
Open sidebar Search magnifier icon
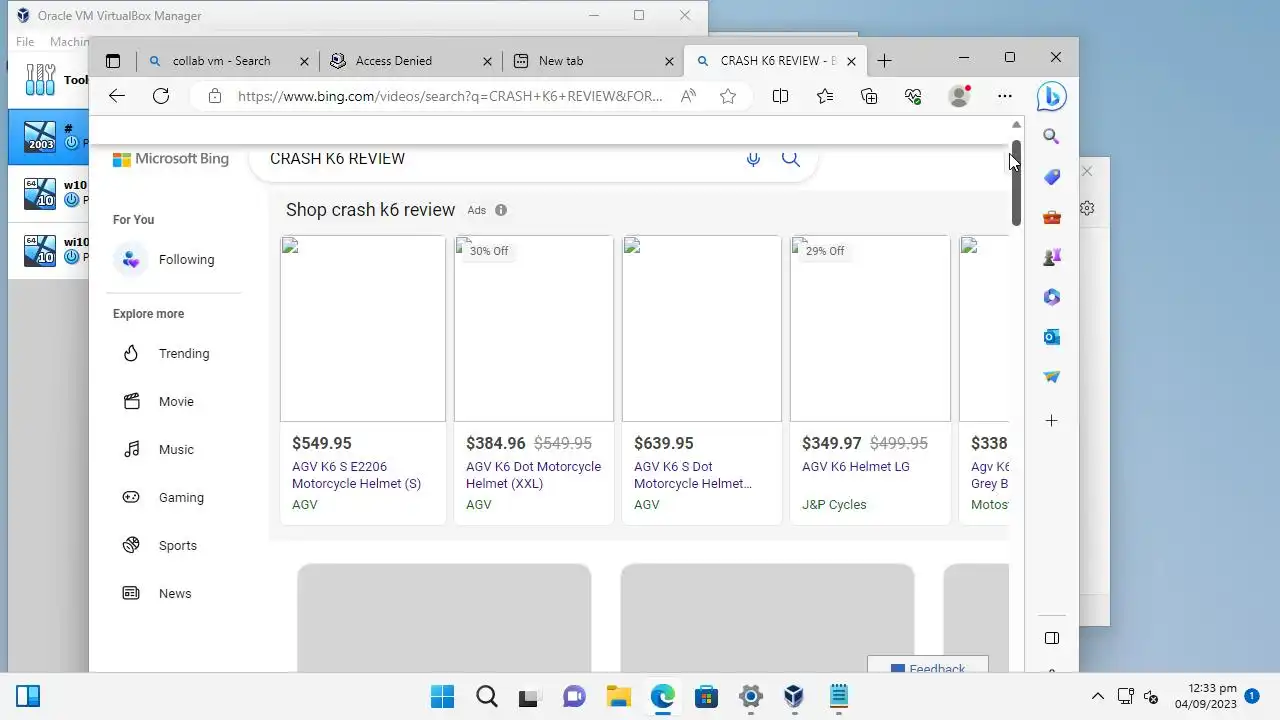point(1051,137)
